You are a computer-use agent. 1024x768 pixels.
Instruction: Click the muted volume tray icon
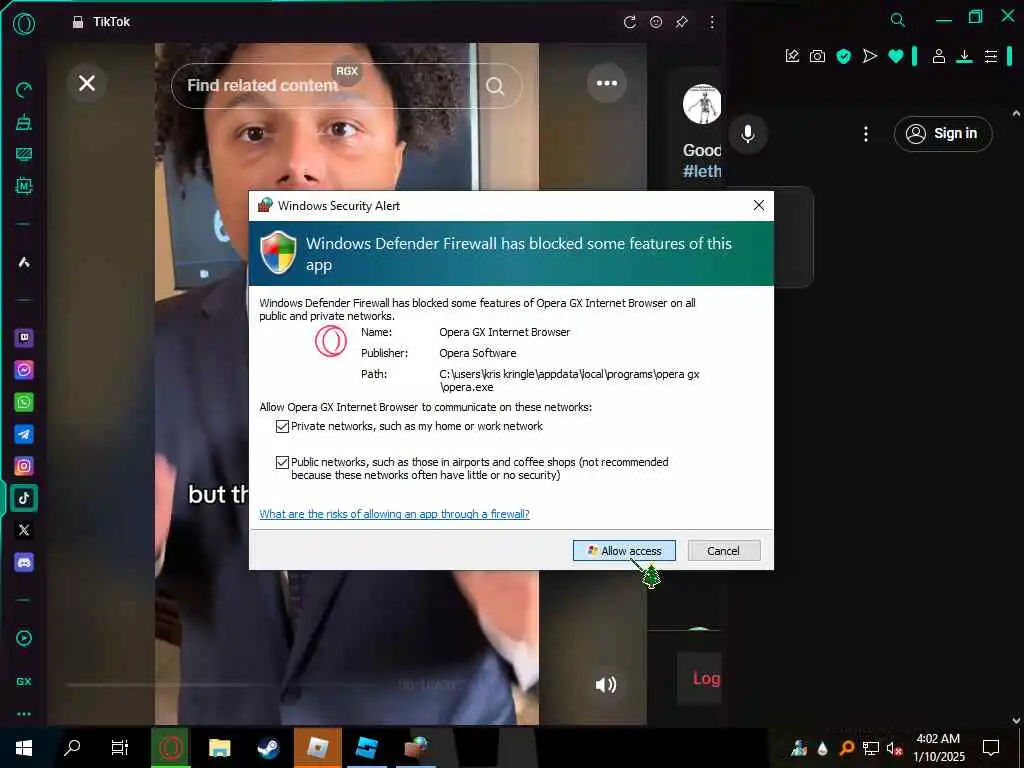click(893, 748)
